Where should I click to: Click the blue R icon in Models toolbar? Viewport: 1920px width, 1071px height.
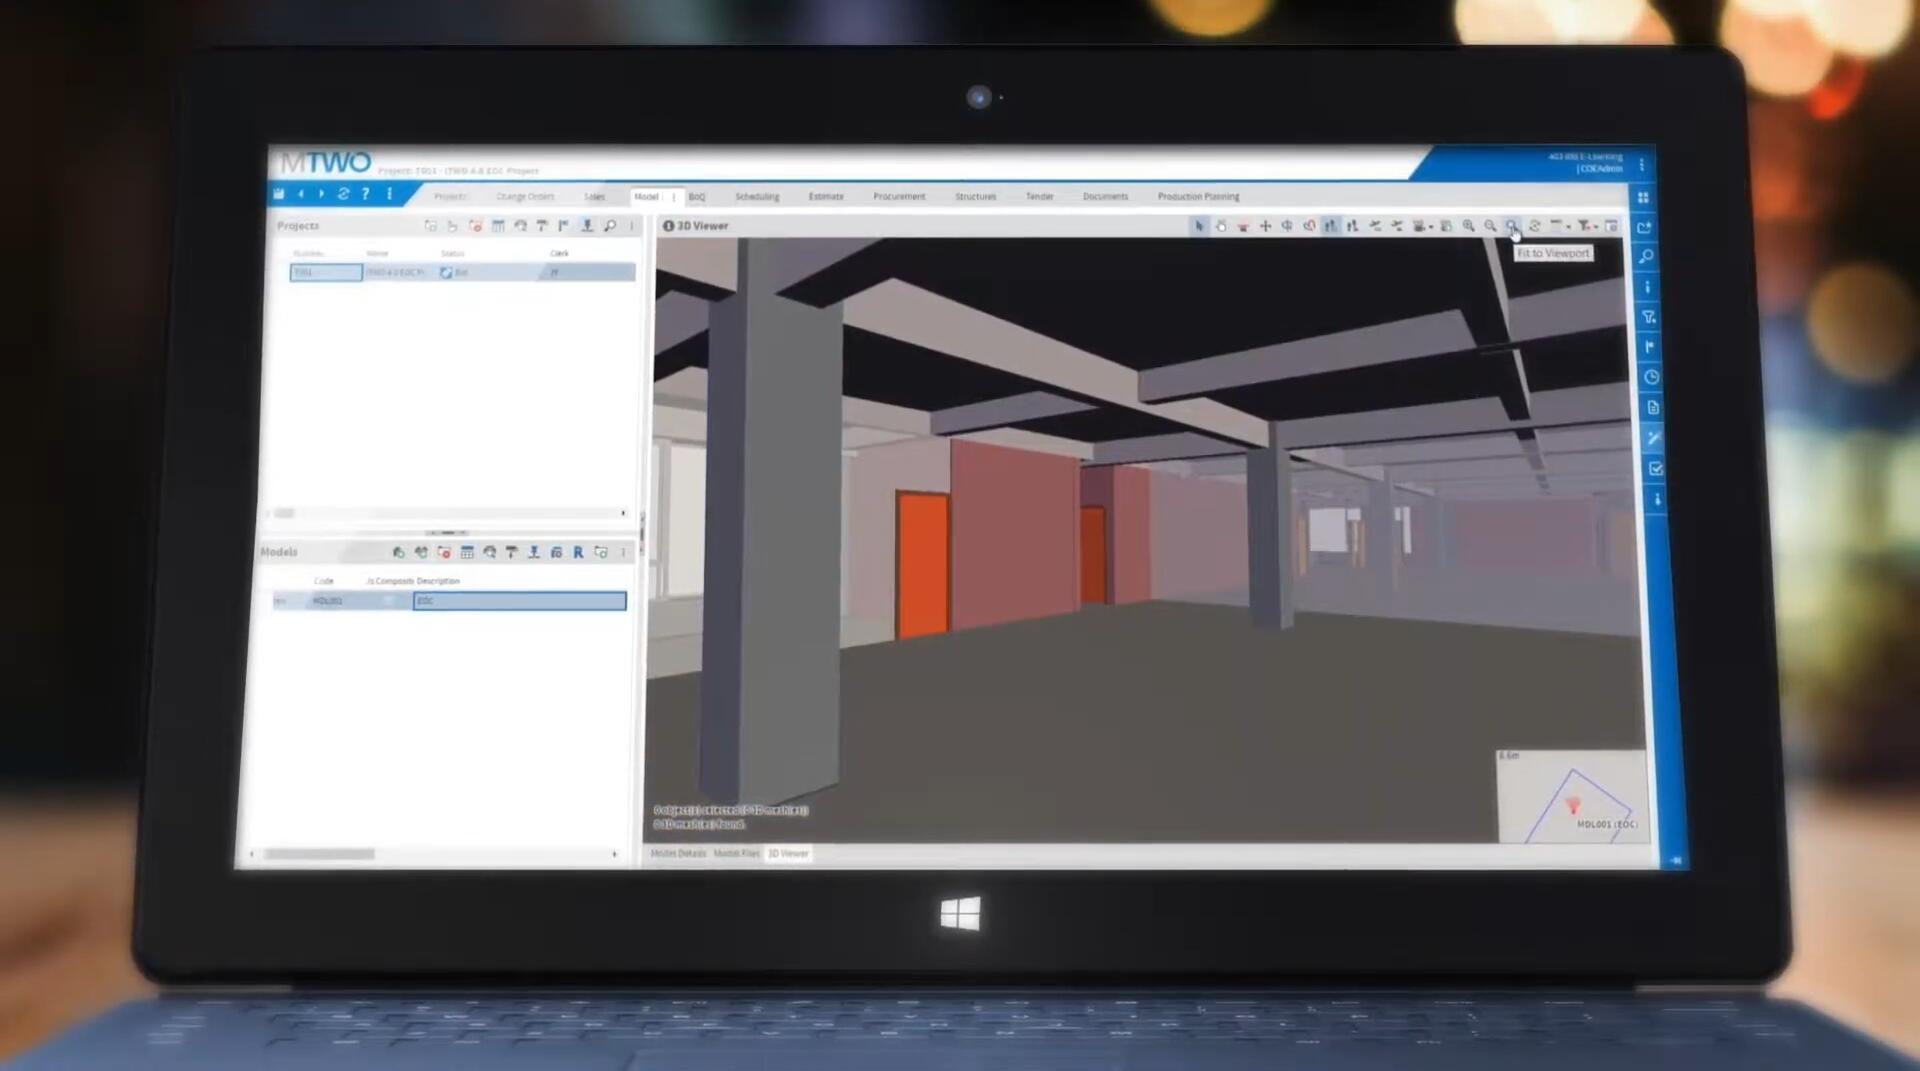click(578, 552)
